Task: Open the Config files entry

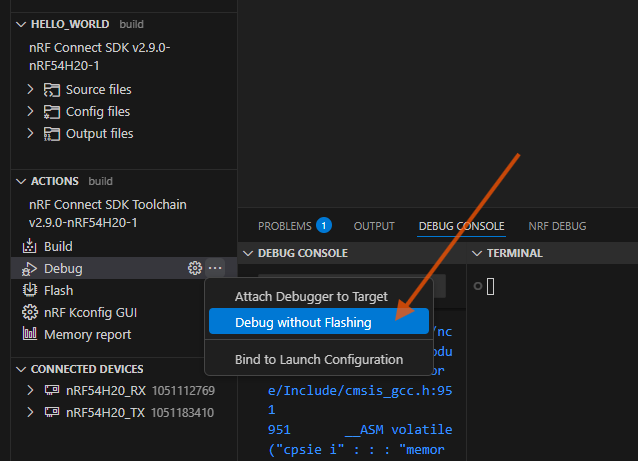Action: [x=98, y=111]
